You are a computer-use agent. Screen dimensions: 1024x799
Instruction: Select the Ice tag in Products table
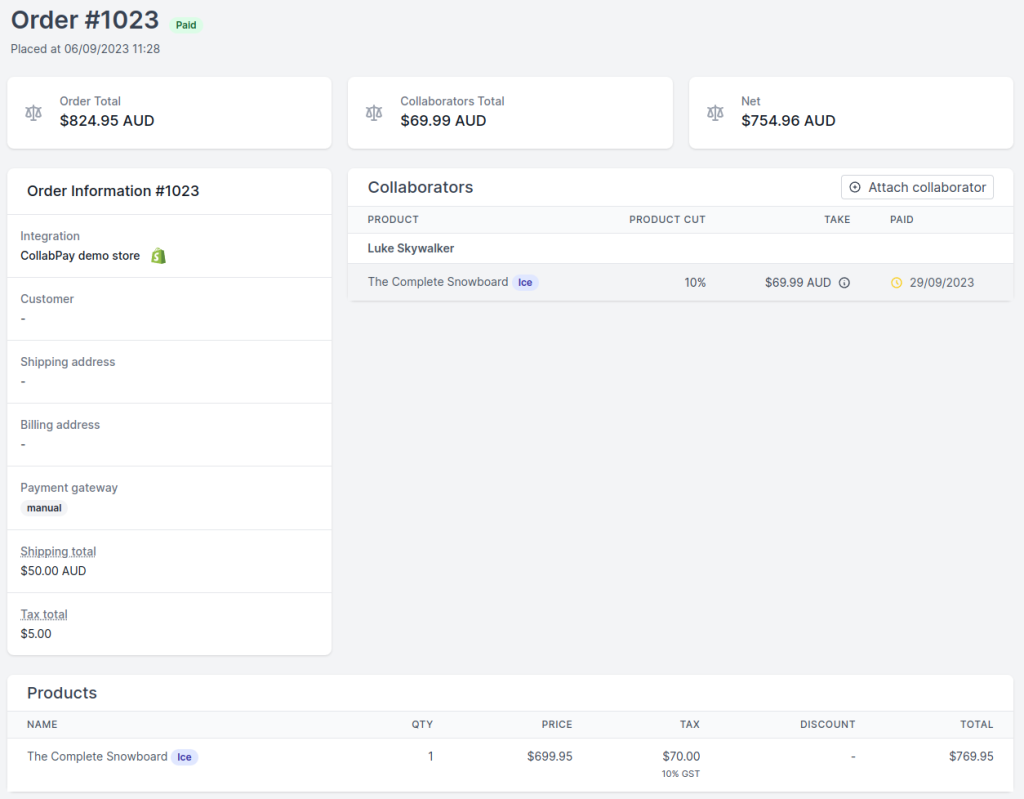click(184, 757)
